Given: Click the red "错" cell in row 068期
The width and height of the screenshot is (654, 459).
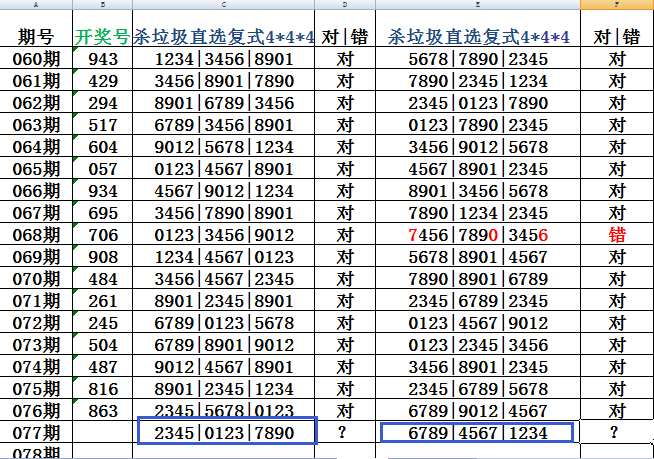Looking at the screenshot, I should [617, 234].
